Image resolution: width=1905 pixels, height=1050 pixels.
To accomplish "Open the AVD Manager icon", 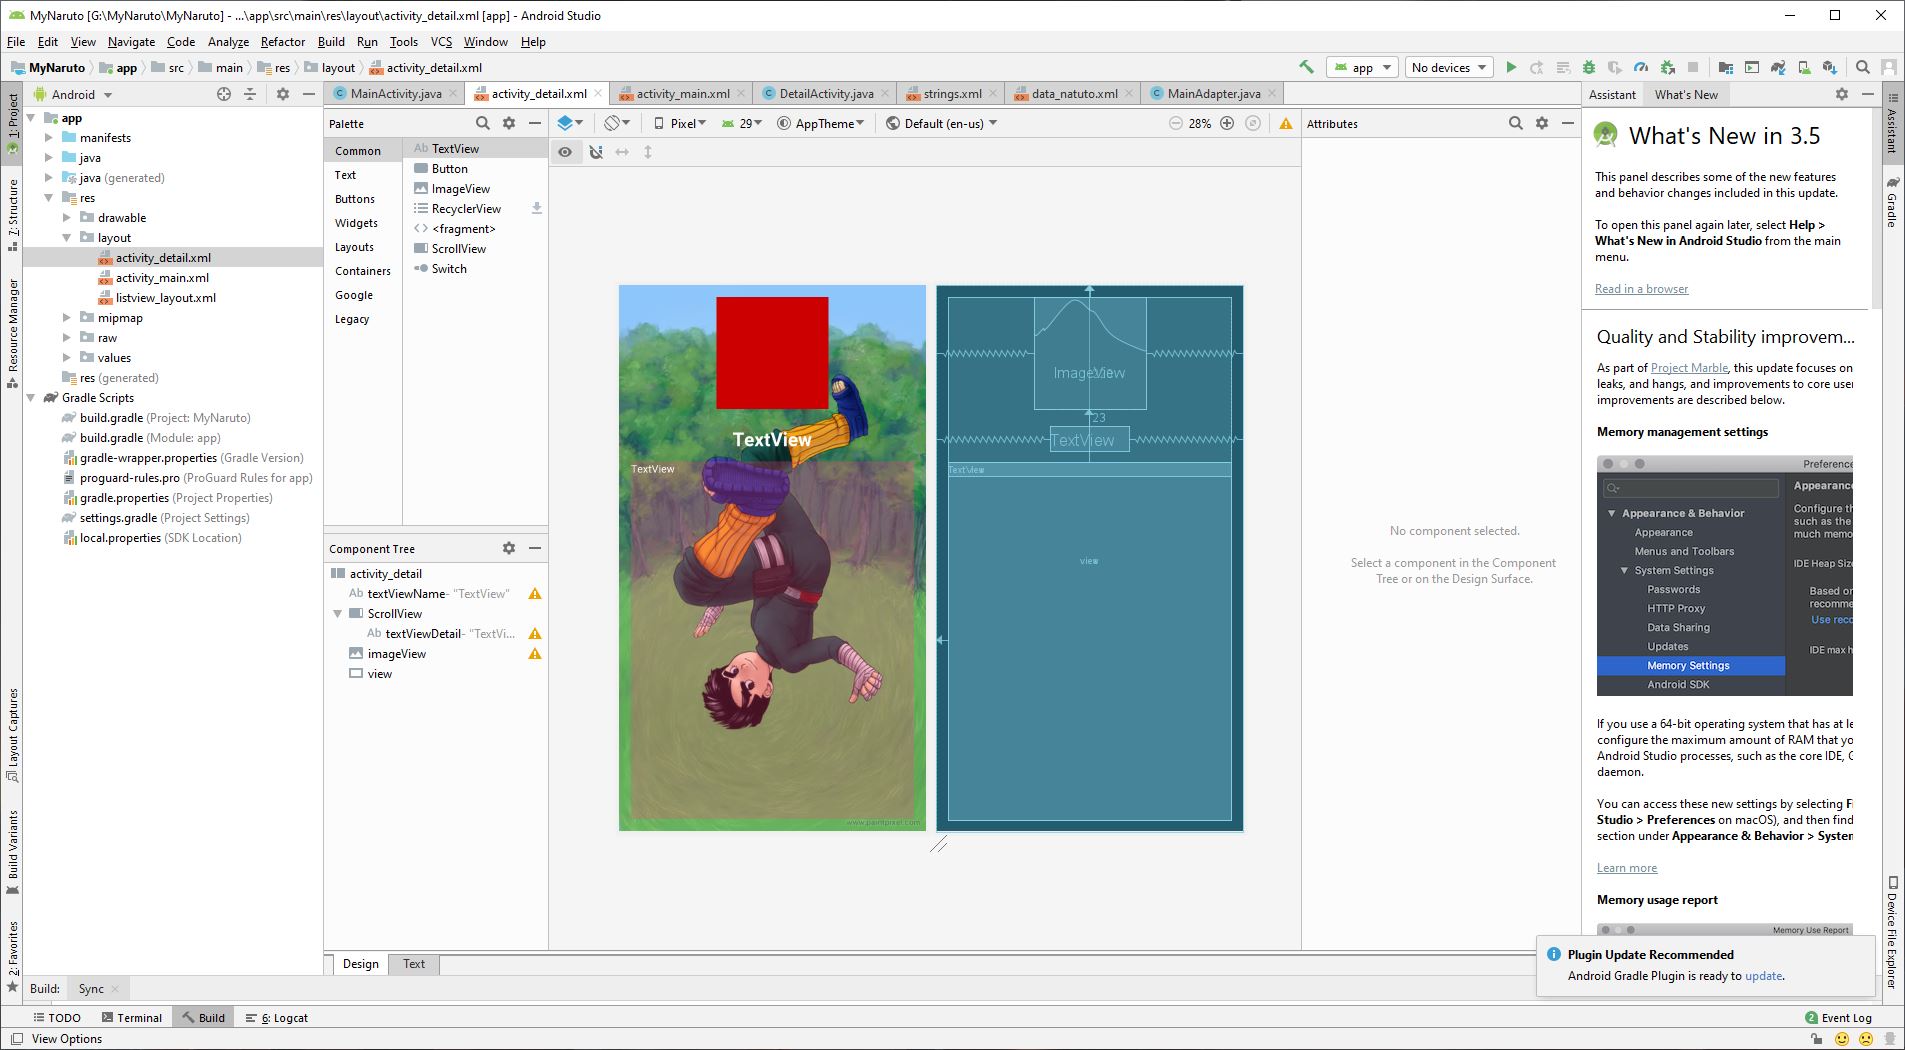I will point(1804,67).
